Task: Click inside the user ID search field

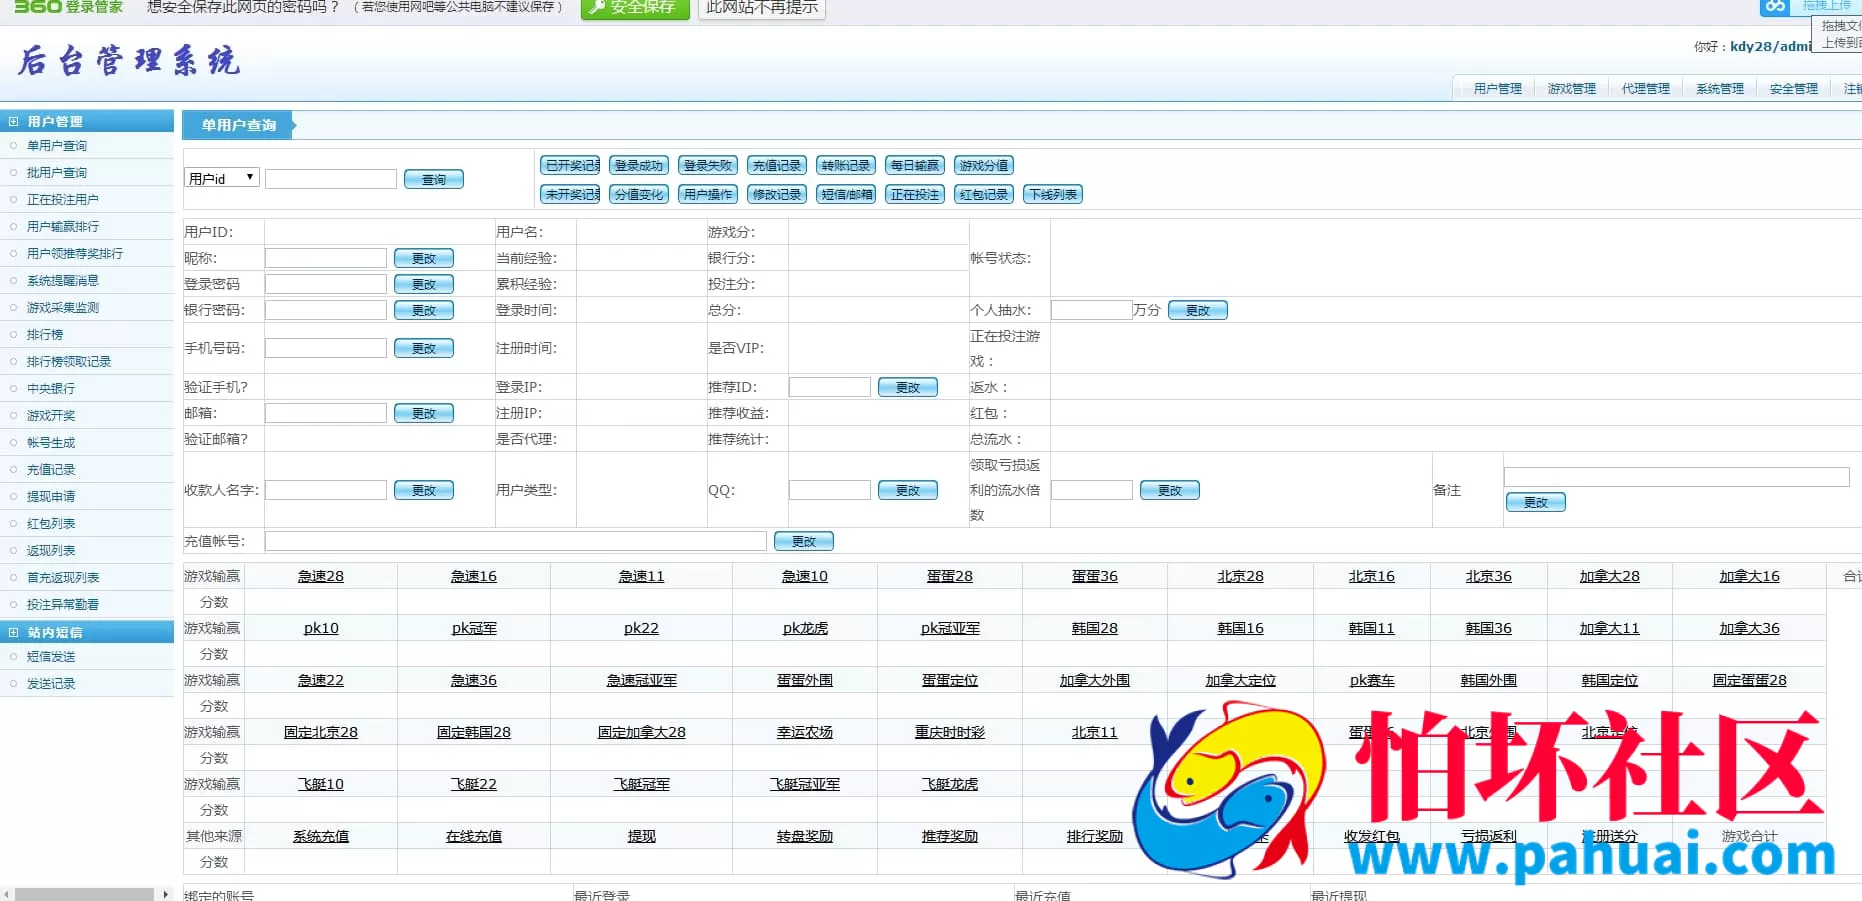Action: [331, 179]
